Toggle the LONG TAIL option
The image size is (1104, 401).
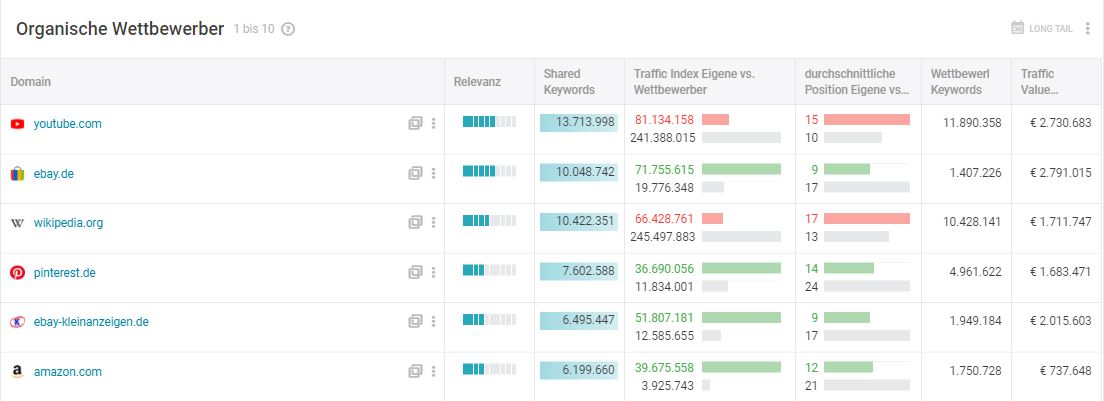click(1041, 28)
